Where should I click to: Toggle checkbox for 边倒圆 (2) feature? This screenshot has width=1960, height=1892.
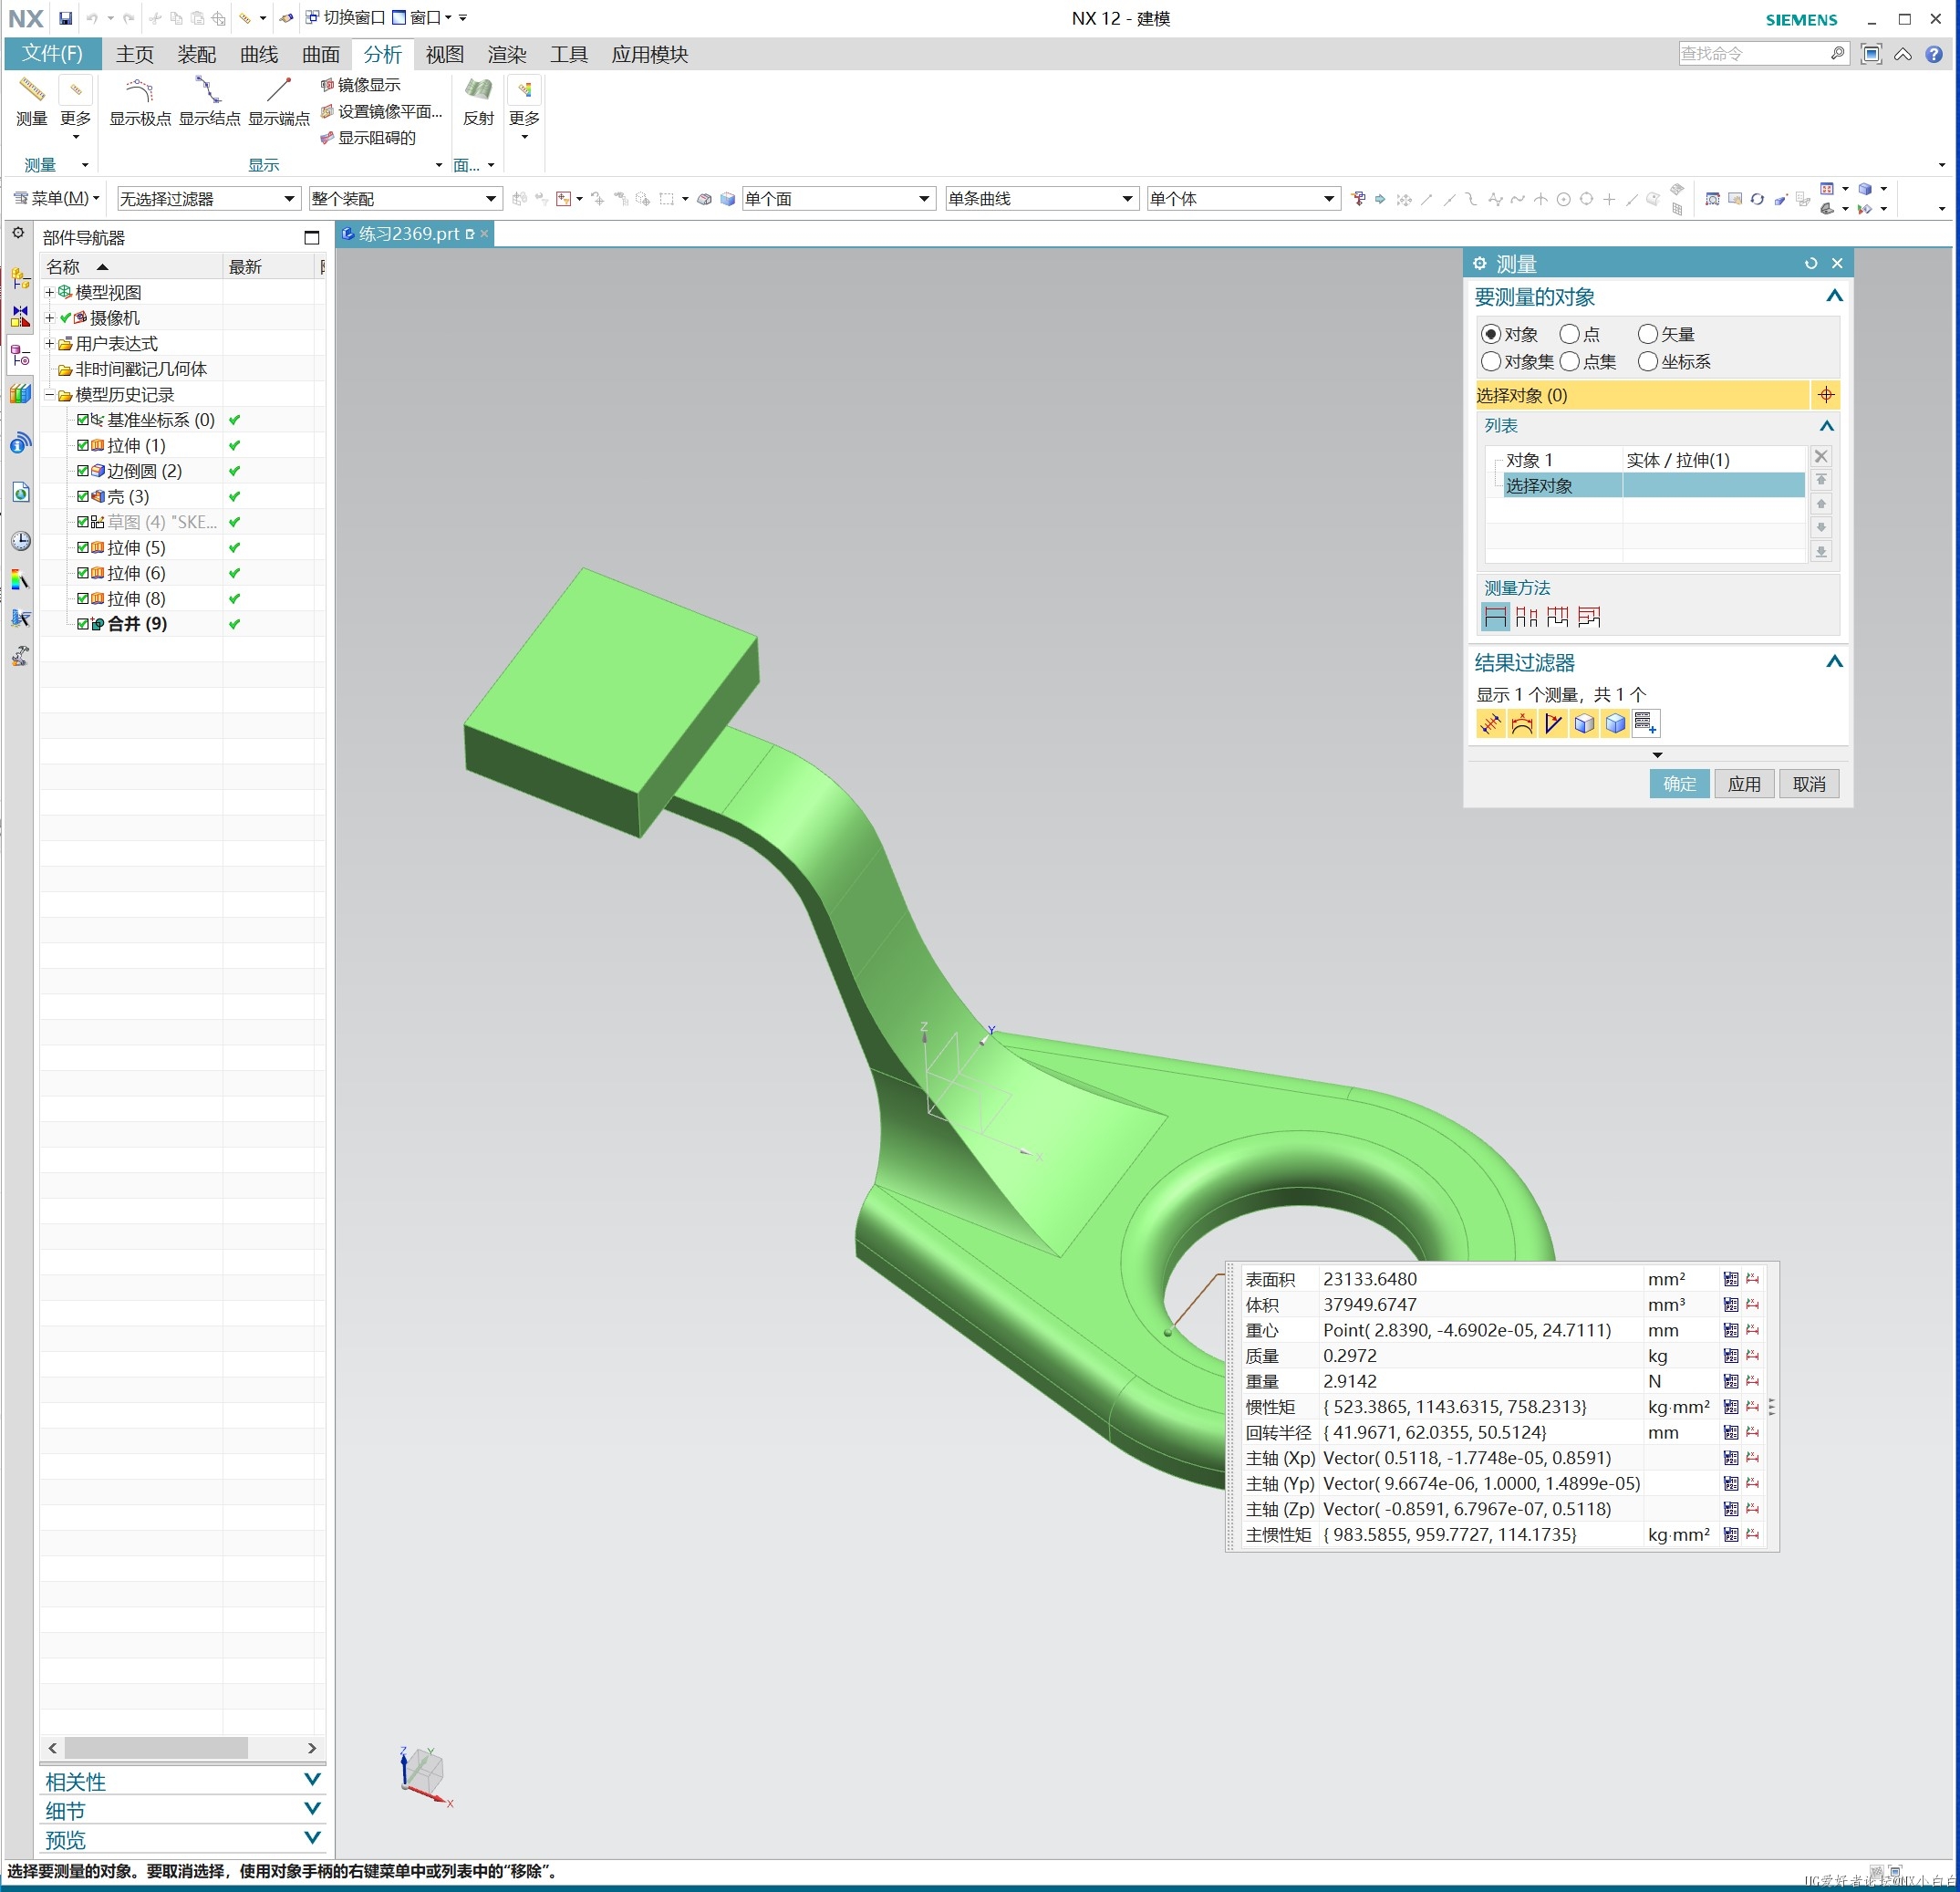83,470
